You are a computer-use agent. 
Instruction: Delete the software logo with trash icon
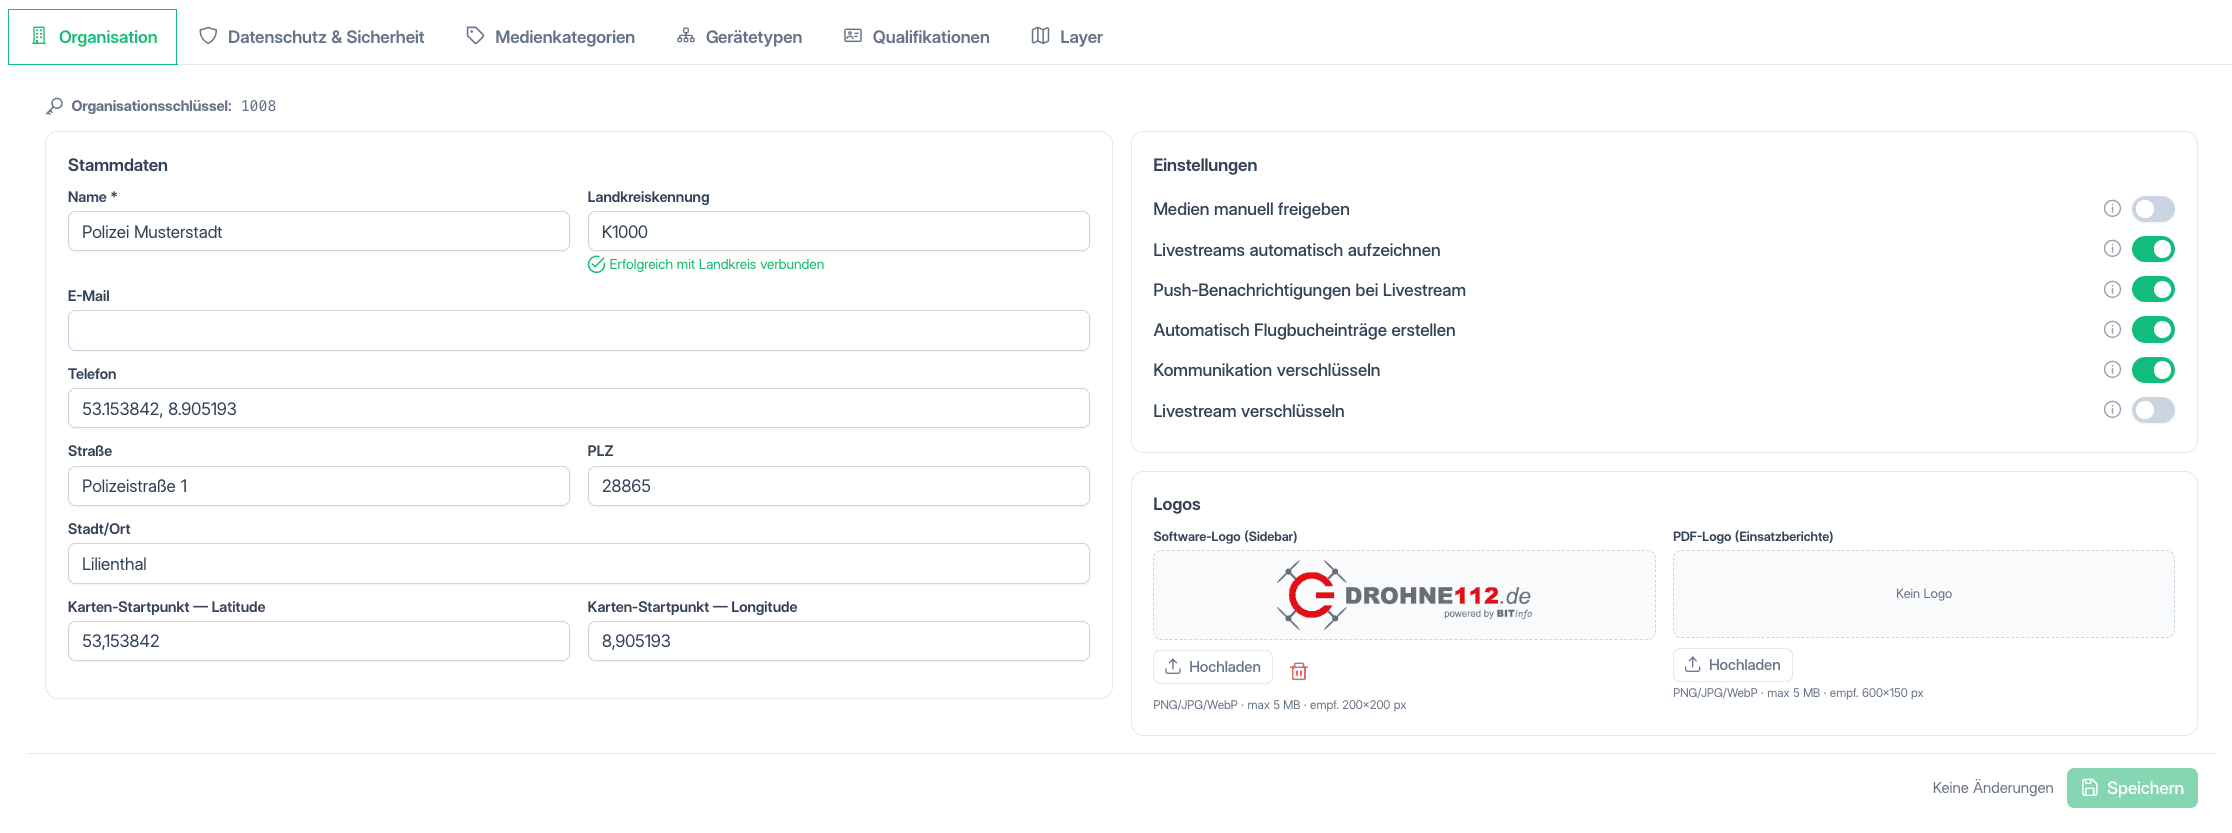pyautogui.click(x=1299, y=671)
